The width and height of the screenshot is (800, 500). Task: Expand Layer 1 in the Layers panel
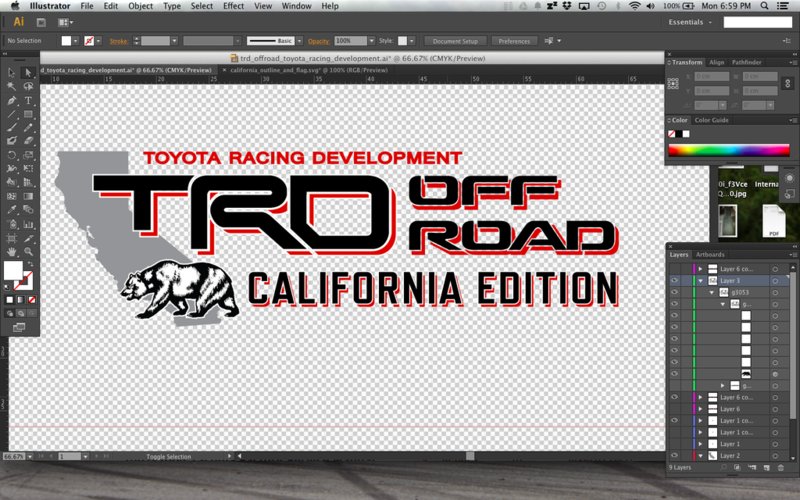pos(701,444)
